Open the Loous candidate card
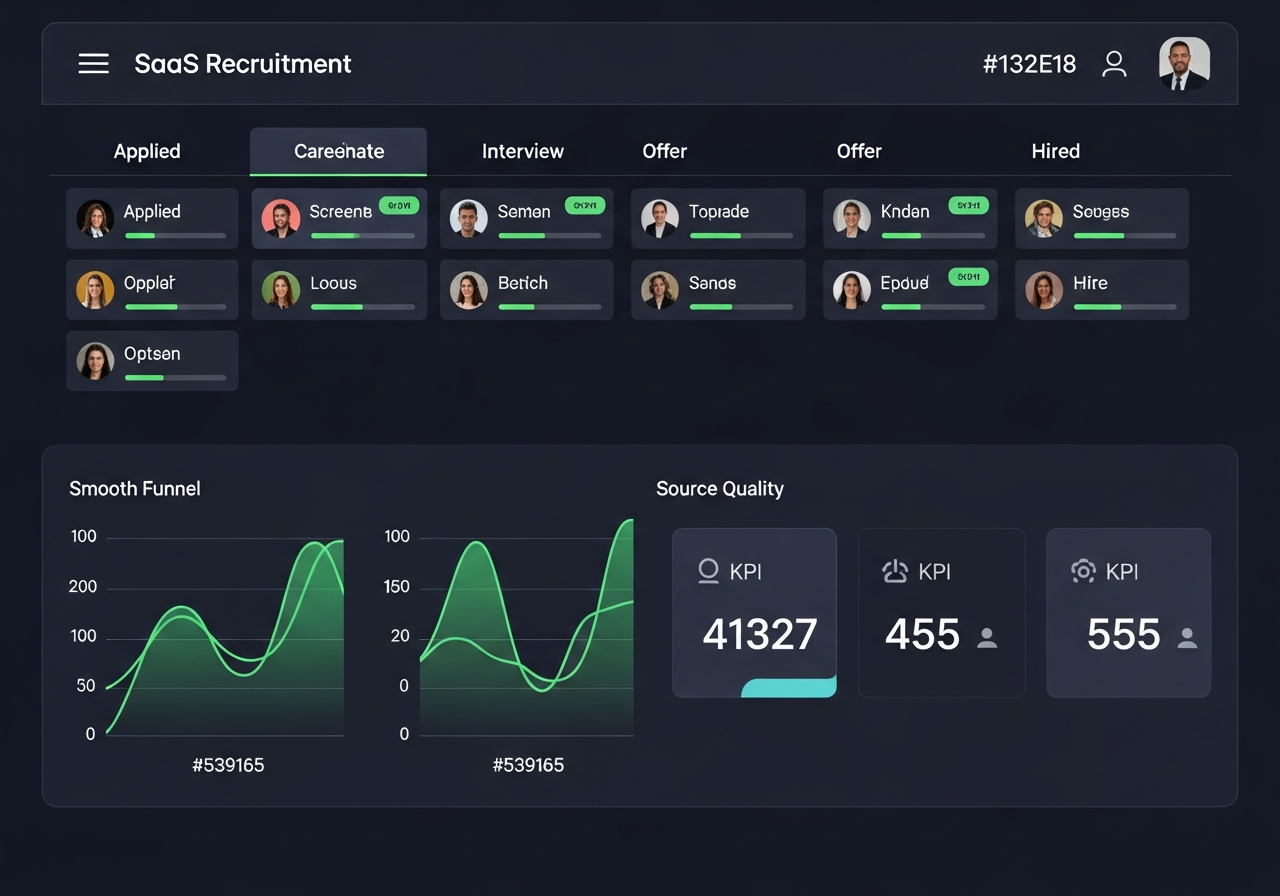This screenshot has height=896, width=1280. [339, 290]
